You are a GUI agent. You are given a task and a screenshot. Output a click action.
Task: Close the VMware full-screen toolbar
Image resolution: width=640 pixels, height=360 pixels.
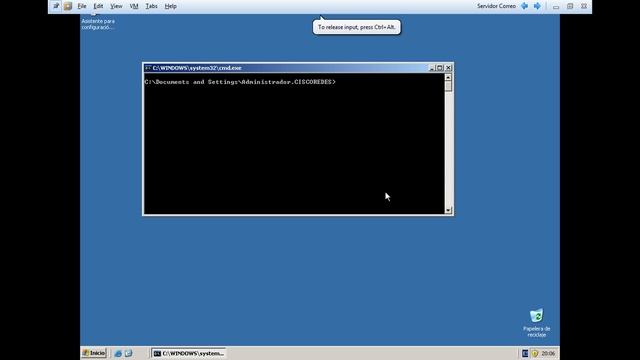tap(584, 6)
